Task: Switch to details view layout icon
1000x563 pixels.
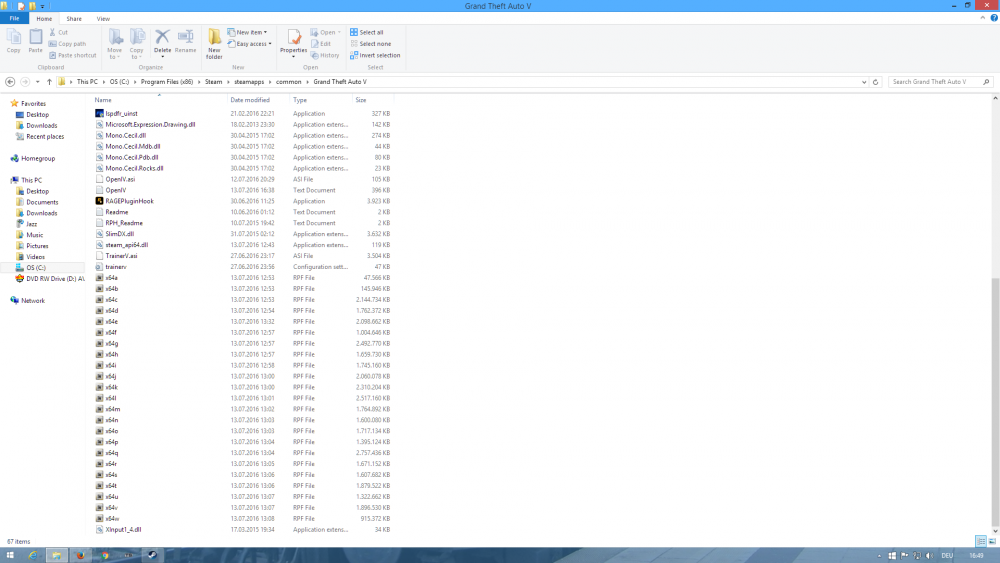Action: point(981,541)
